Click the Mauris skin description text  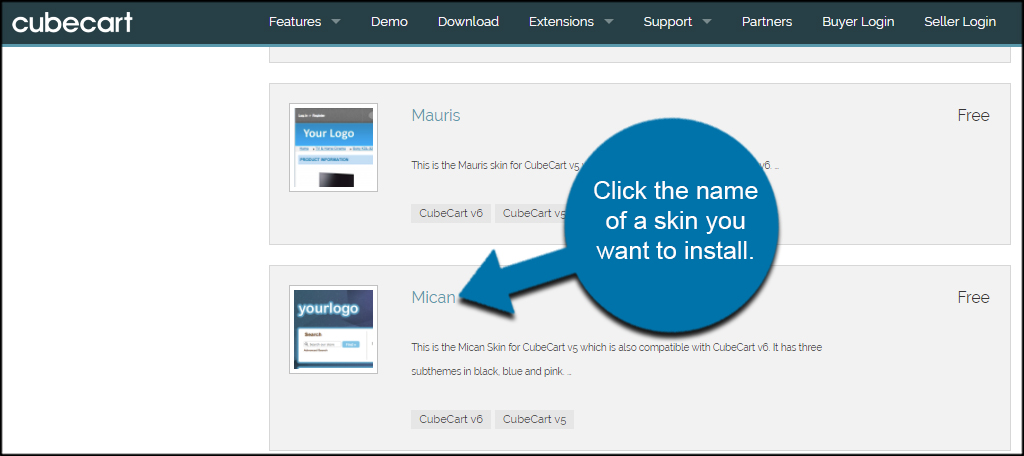(x=594, y=166)
